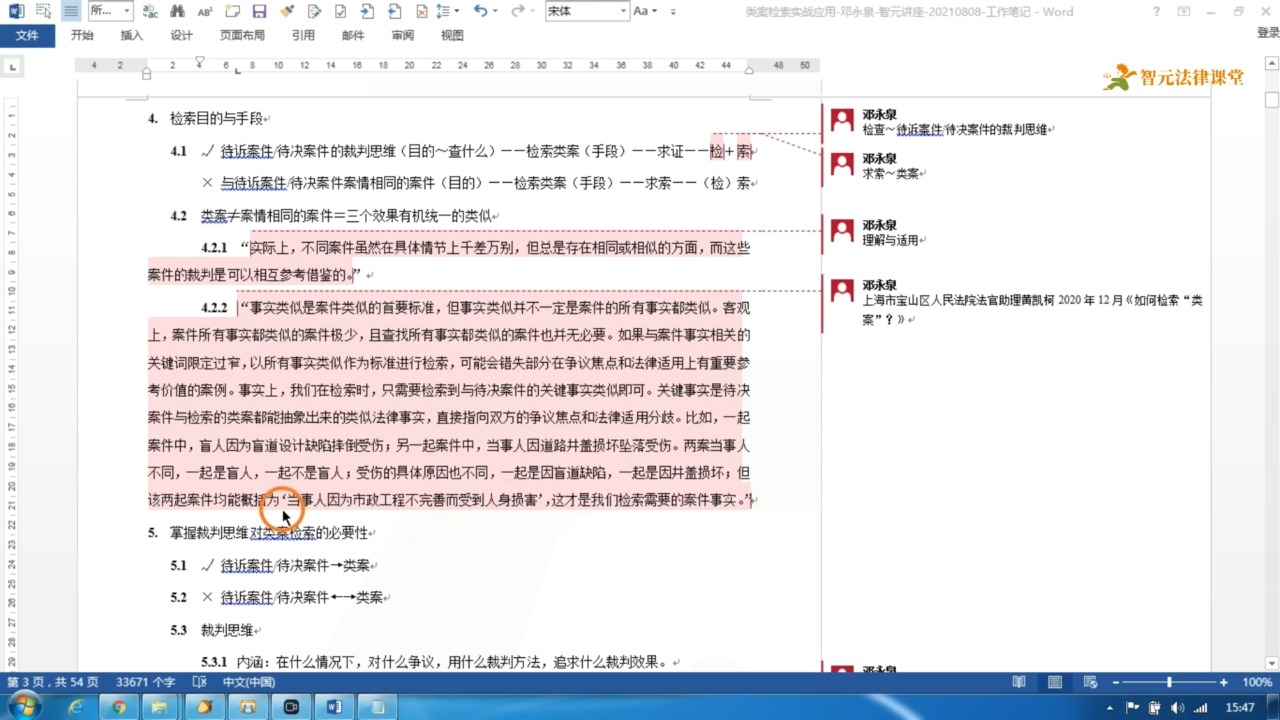Undo the last action

click(480, 11)
